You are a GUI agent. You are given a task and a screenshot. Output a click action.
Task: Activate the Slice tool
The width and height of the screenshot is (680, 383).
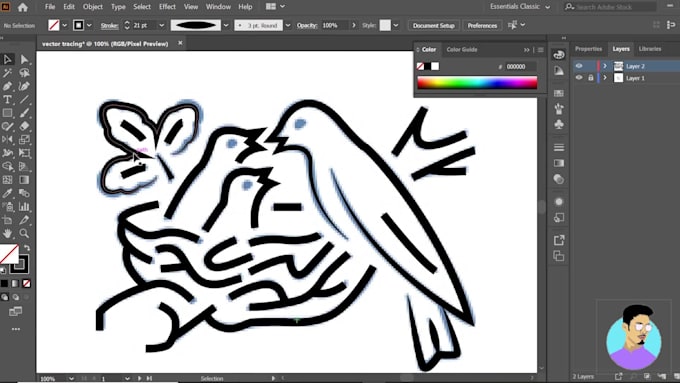pyautogui.click(x=24, y=220)
